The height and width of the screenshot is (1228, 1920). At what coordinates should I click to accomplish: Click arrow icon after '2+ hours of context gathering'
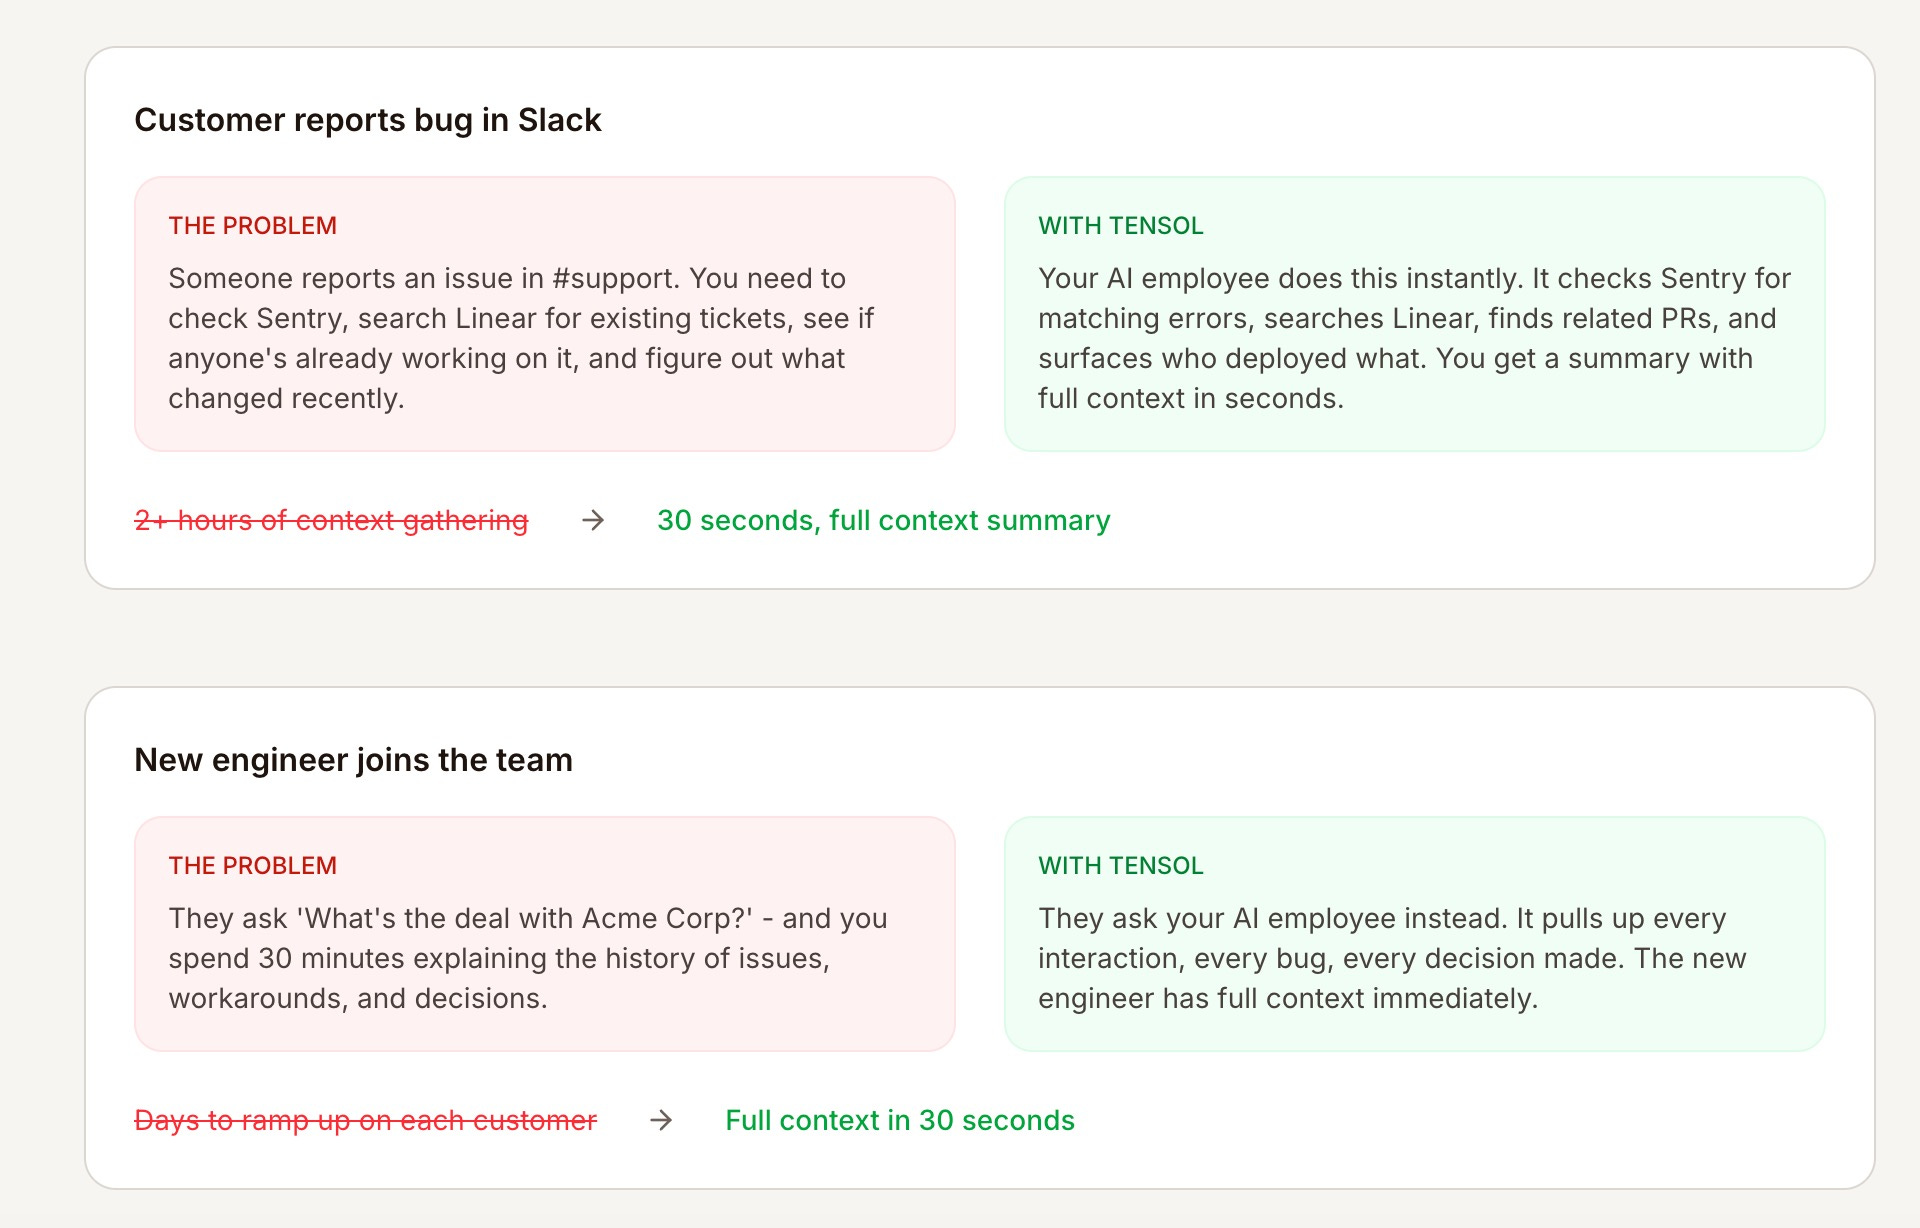pyautogui.click(x=593, y=520)
